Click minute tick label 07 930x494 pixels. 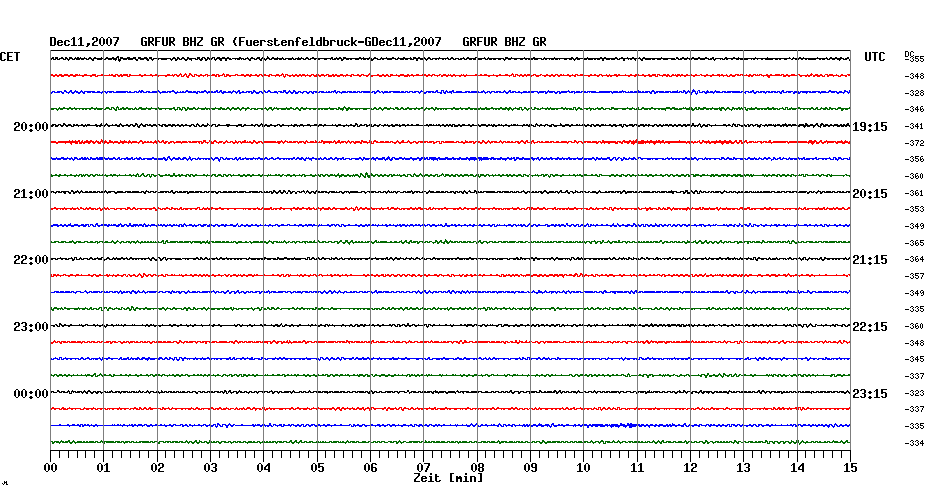[x=423, y=468]
